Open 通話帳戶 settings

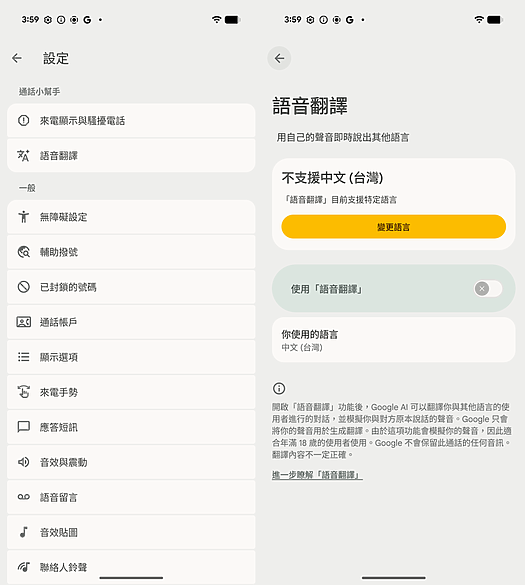tap(131, 322)
